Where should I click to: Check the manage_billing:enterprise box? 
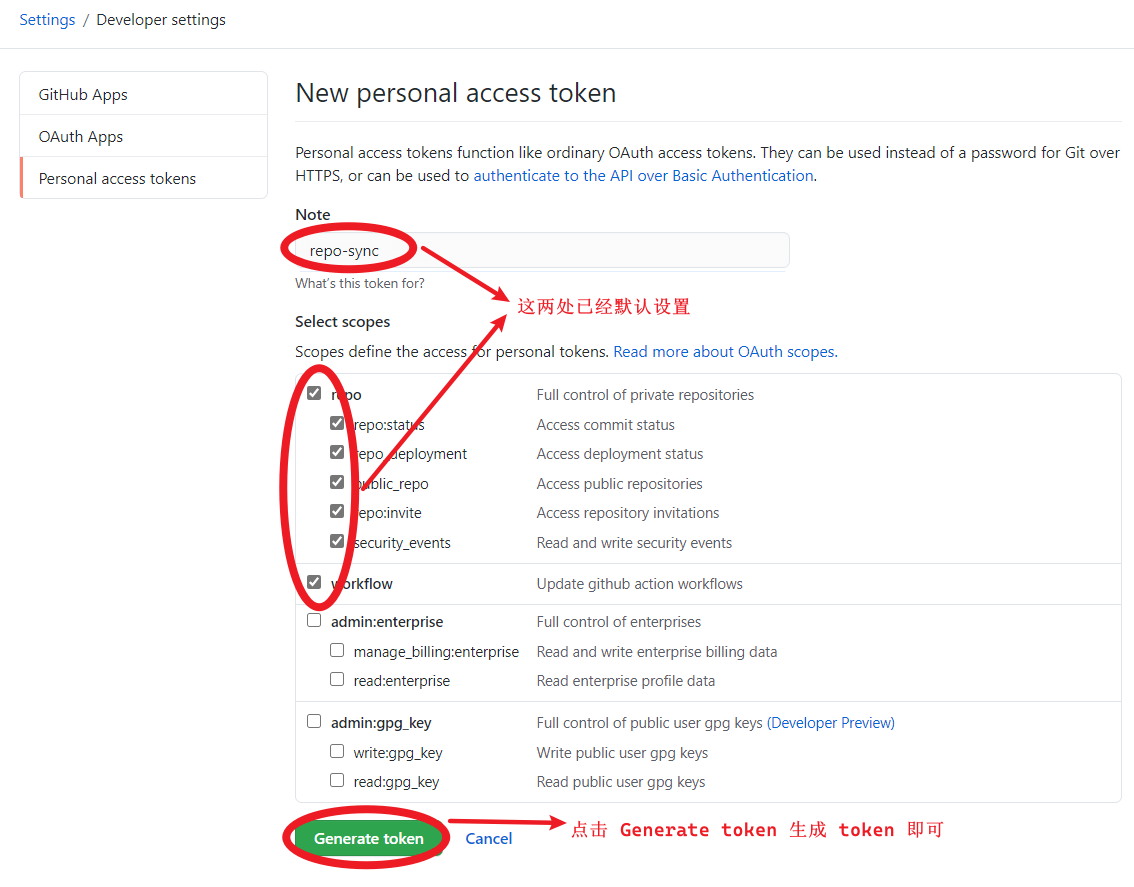coord(337,650)
